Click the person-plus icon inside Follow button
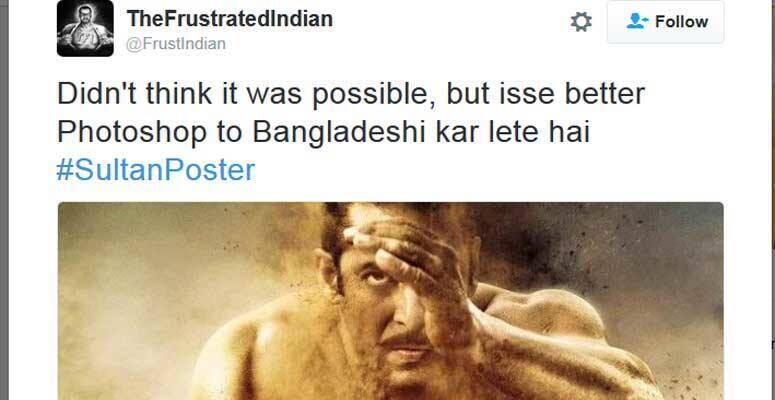The image size is (775, 400). pos(637,21)
